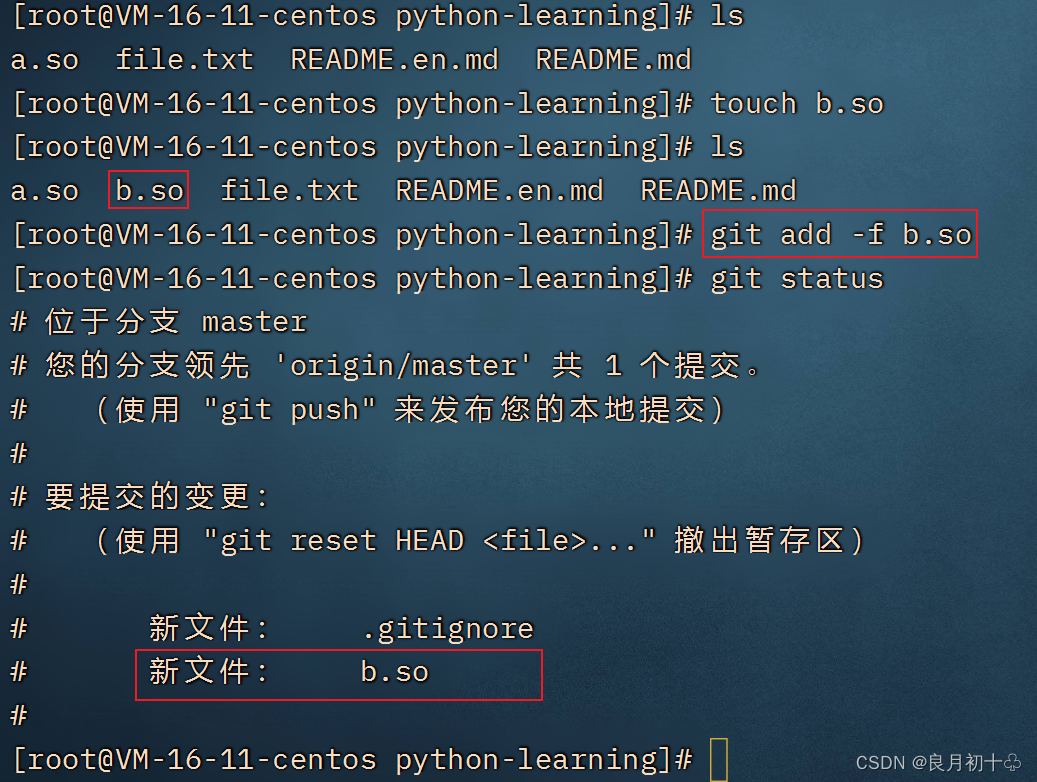Click the blinking cursor at the bottom prompt
1037x782 pixels.
tap(720, 759)
